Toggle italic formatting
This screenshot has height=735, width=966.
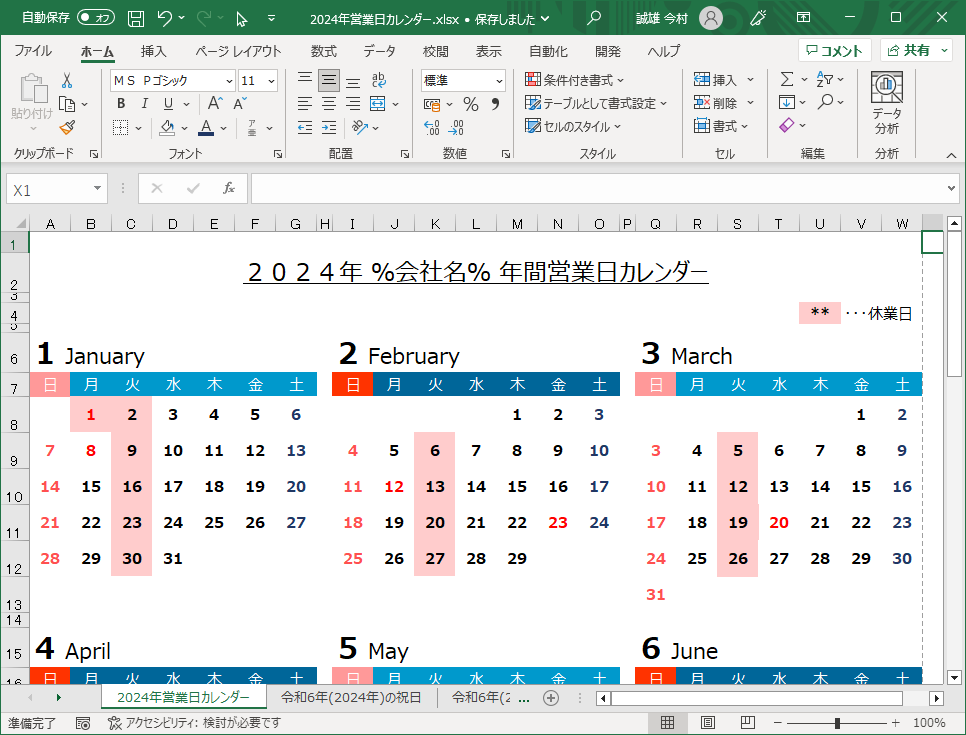[x=144, y=103]
